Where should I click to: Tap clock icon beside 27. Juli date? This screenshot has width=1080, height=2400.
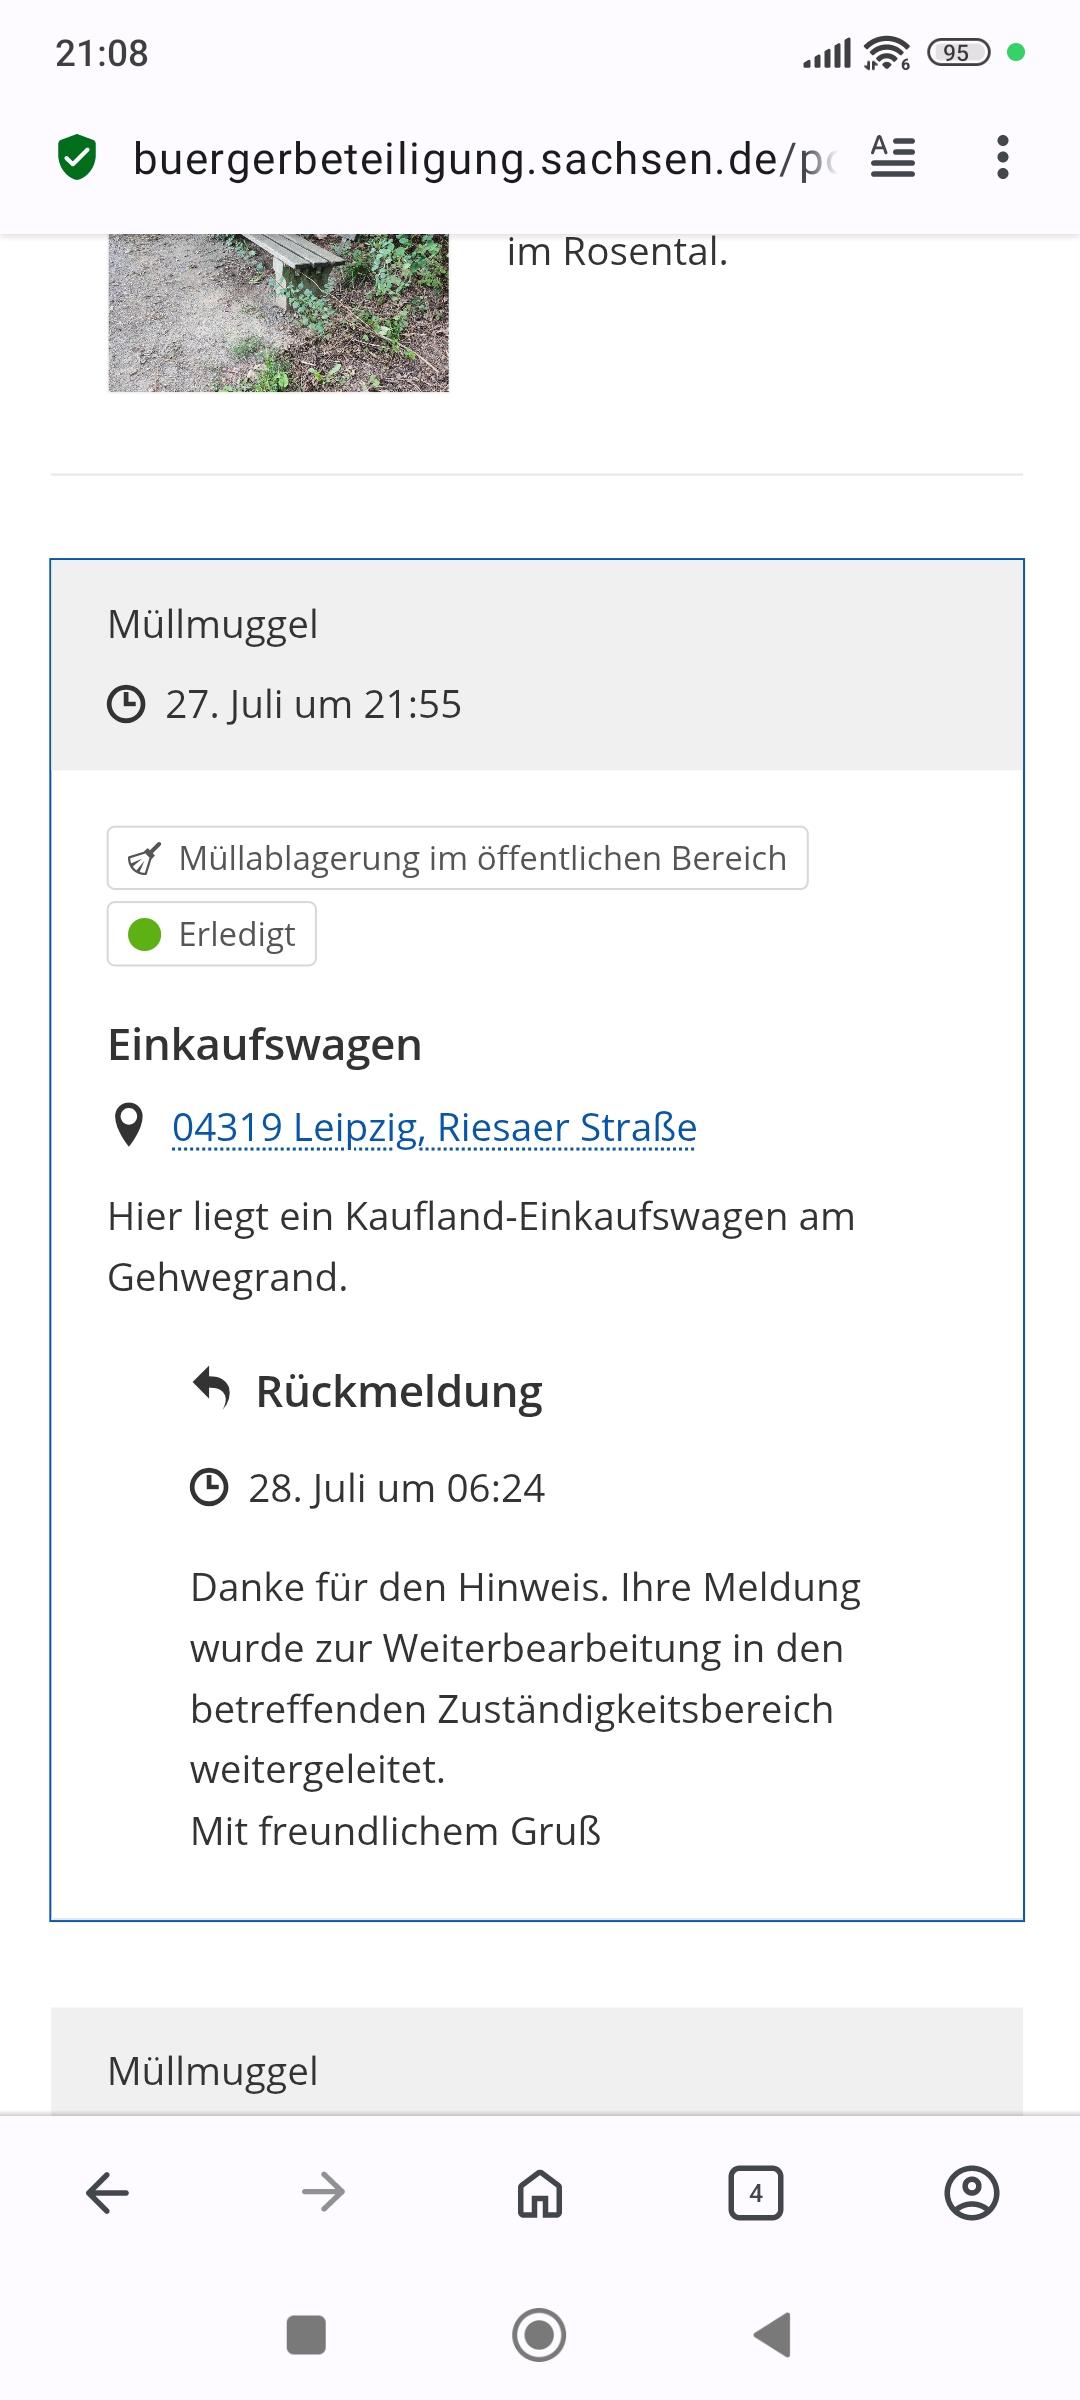point(126,704)
